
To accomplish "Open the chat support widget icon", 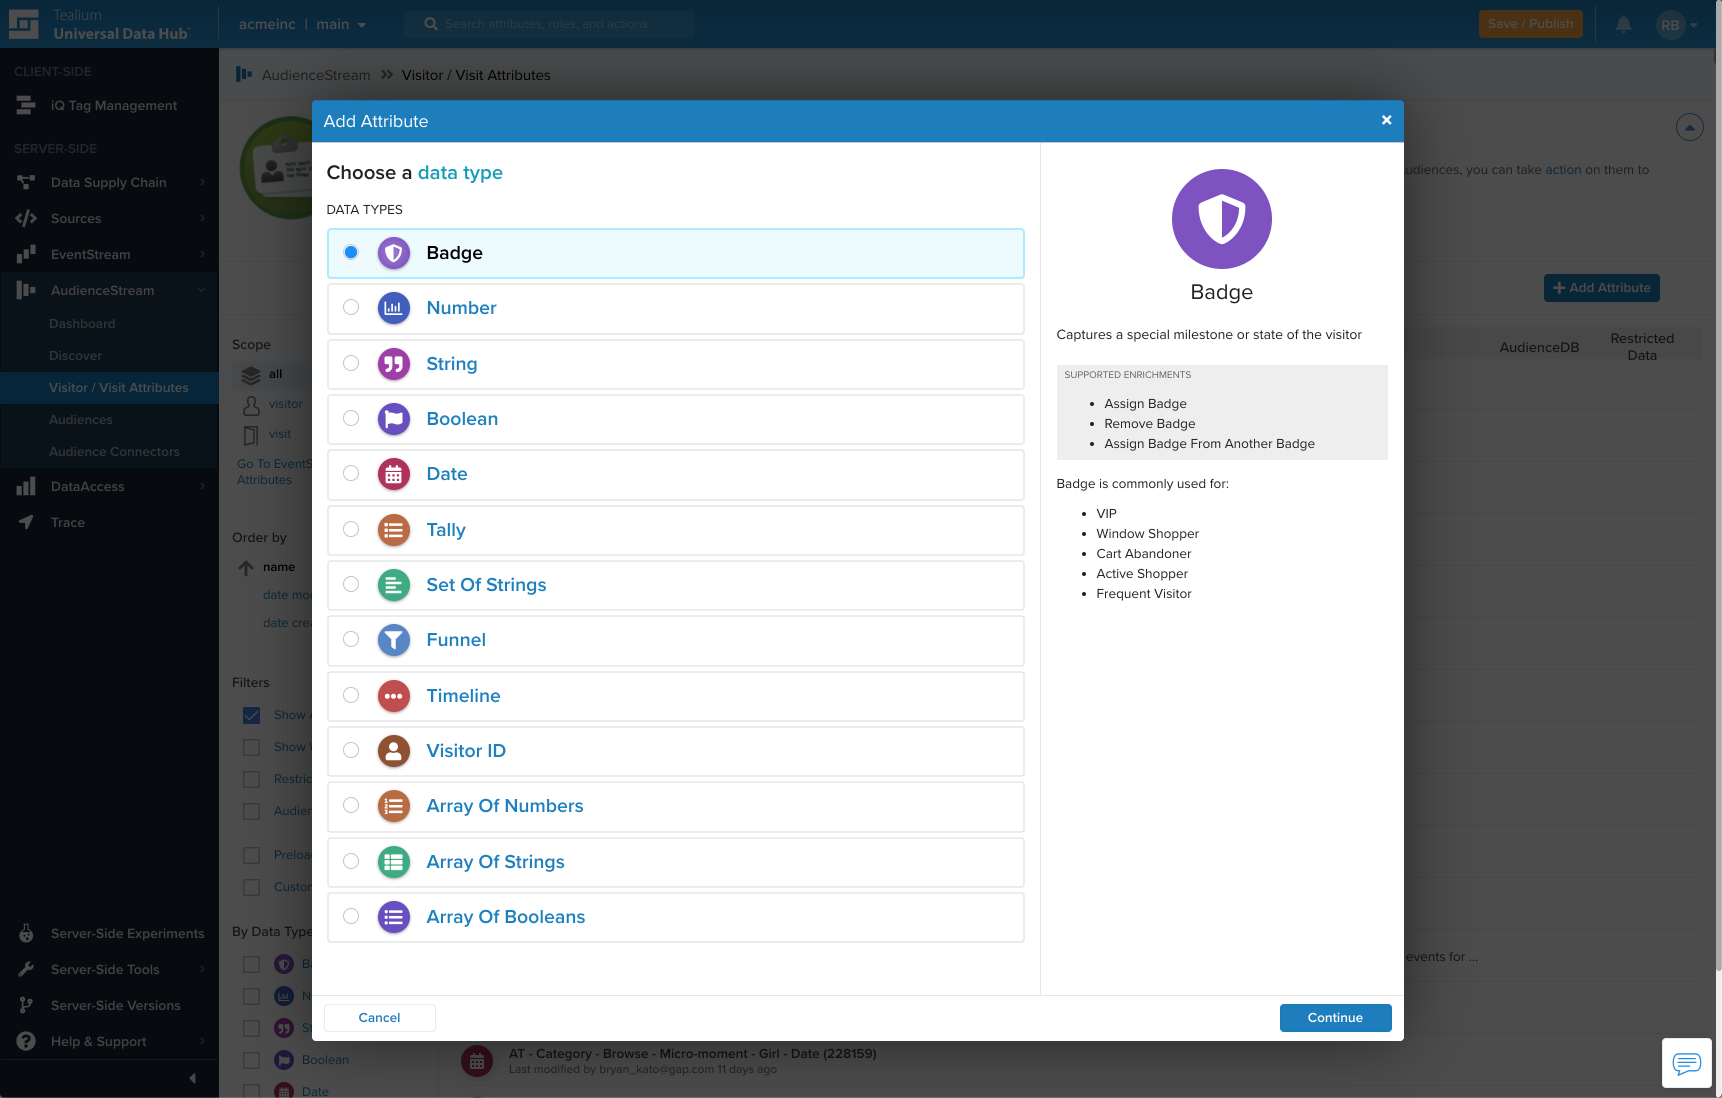I will [1687, 1062].
